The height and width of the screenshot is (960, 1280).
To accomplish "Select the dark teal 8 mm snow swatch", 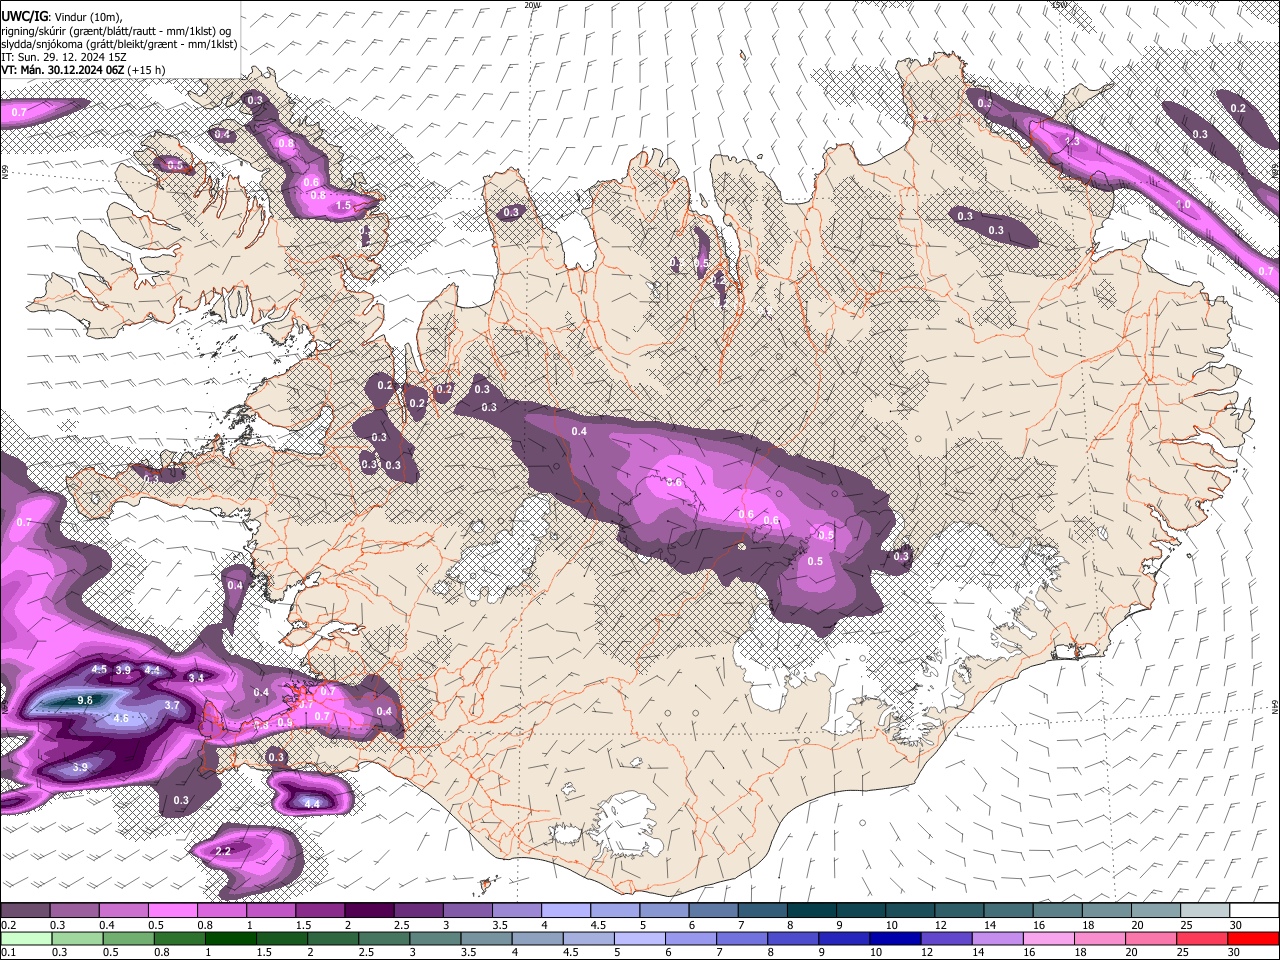I will [812, 910].
